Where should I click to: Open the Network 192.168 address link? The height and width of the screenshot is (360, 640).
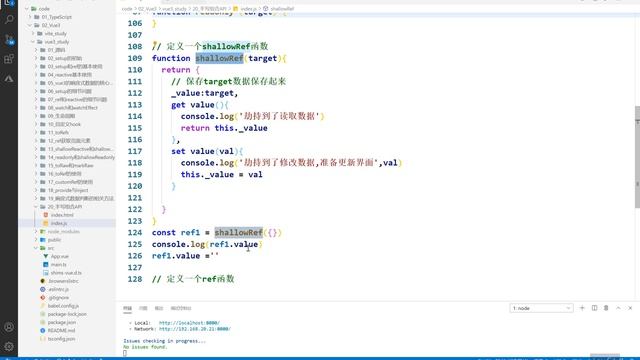195,329
